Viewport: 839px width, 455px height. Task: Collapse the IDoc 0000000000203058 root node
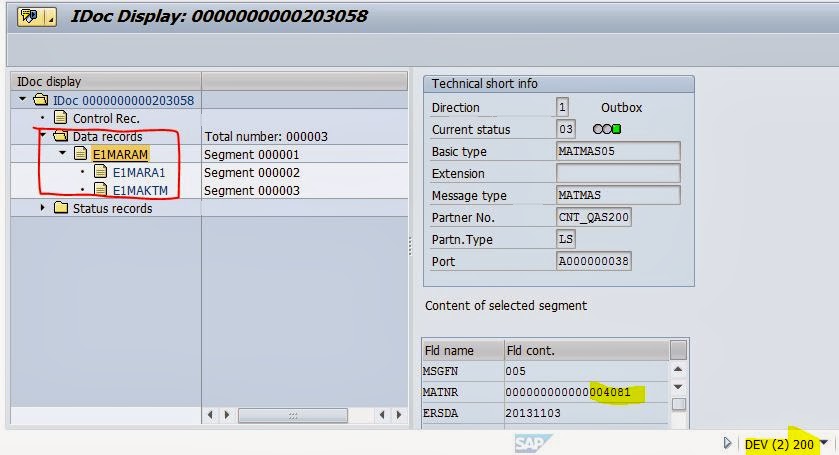(23, 100)
